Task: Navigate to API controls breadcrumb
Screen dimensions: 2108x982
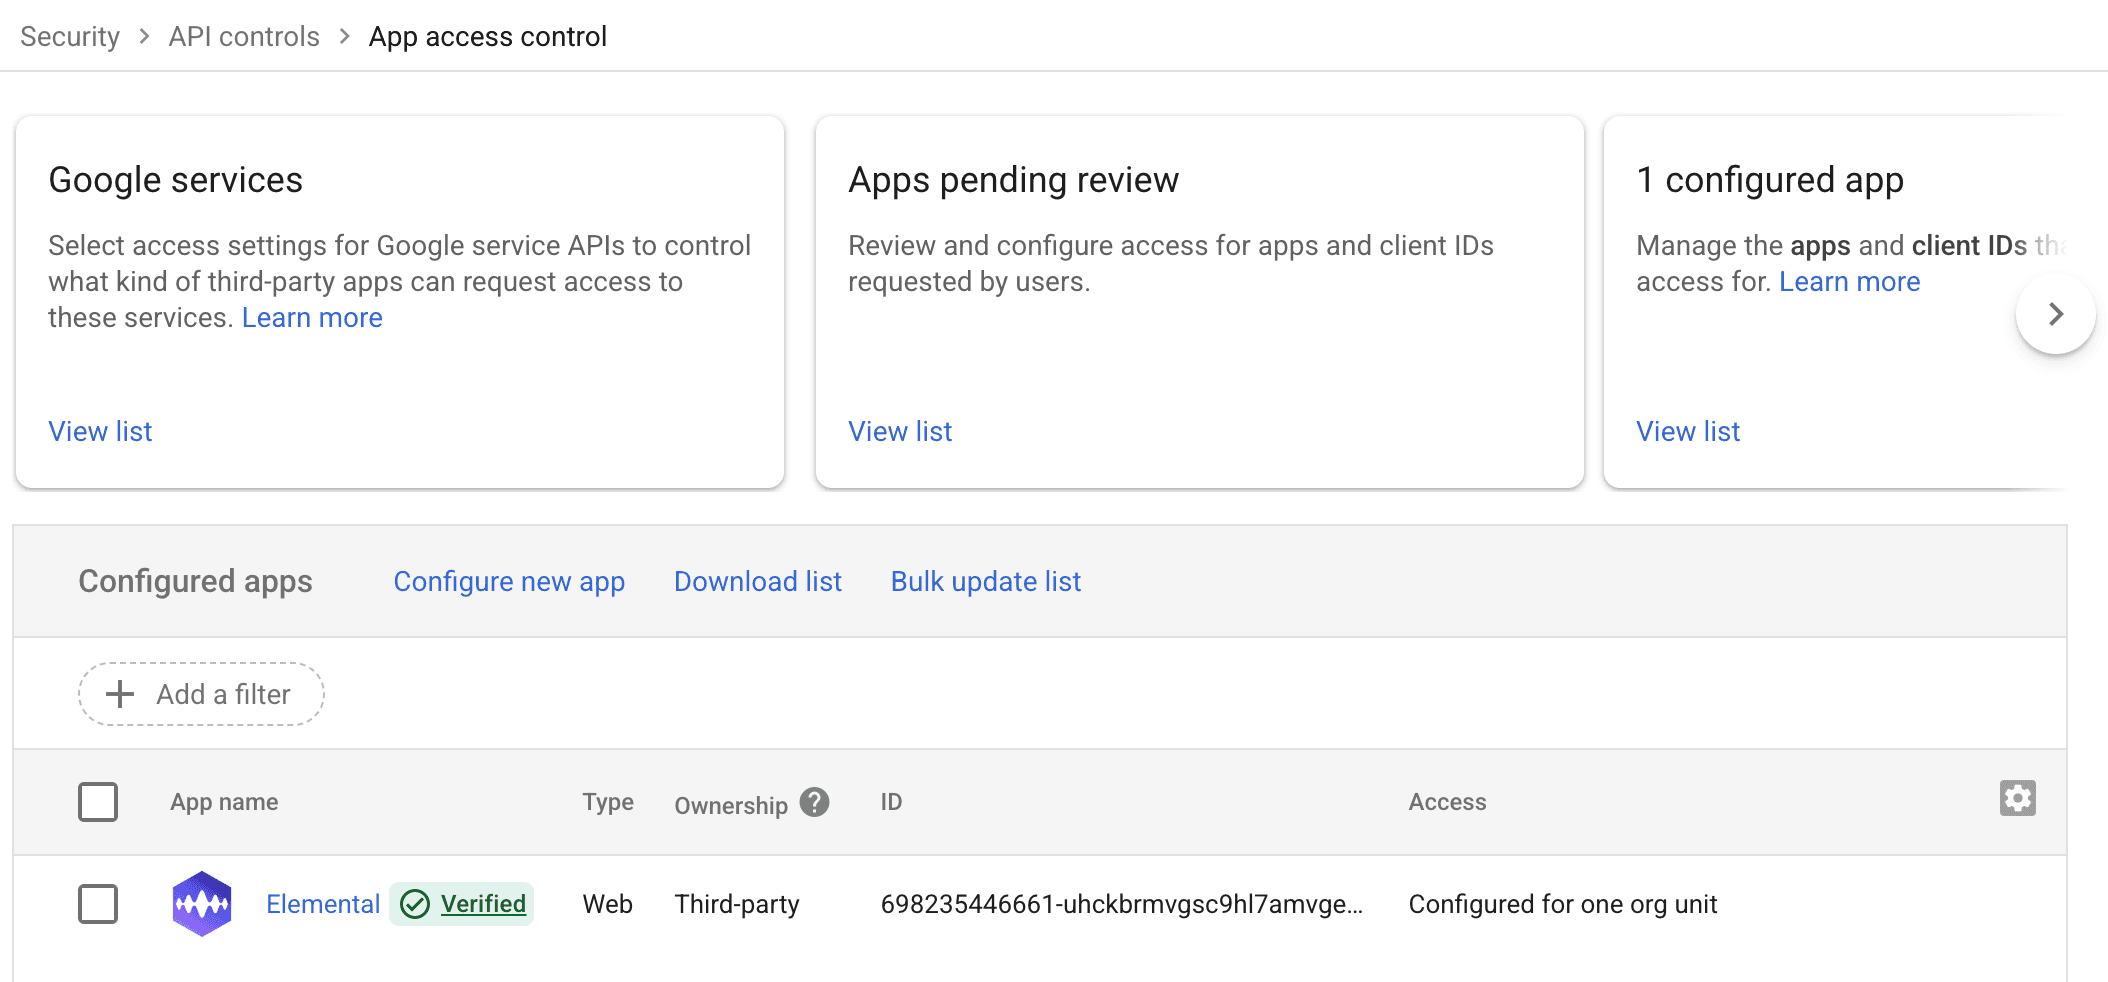Action: tap(244, 37)
